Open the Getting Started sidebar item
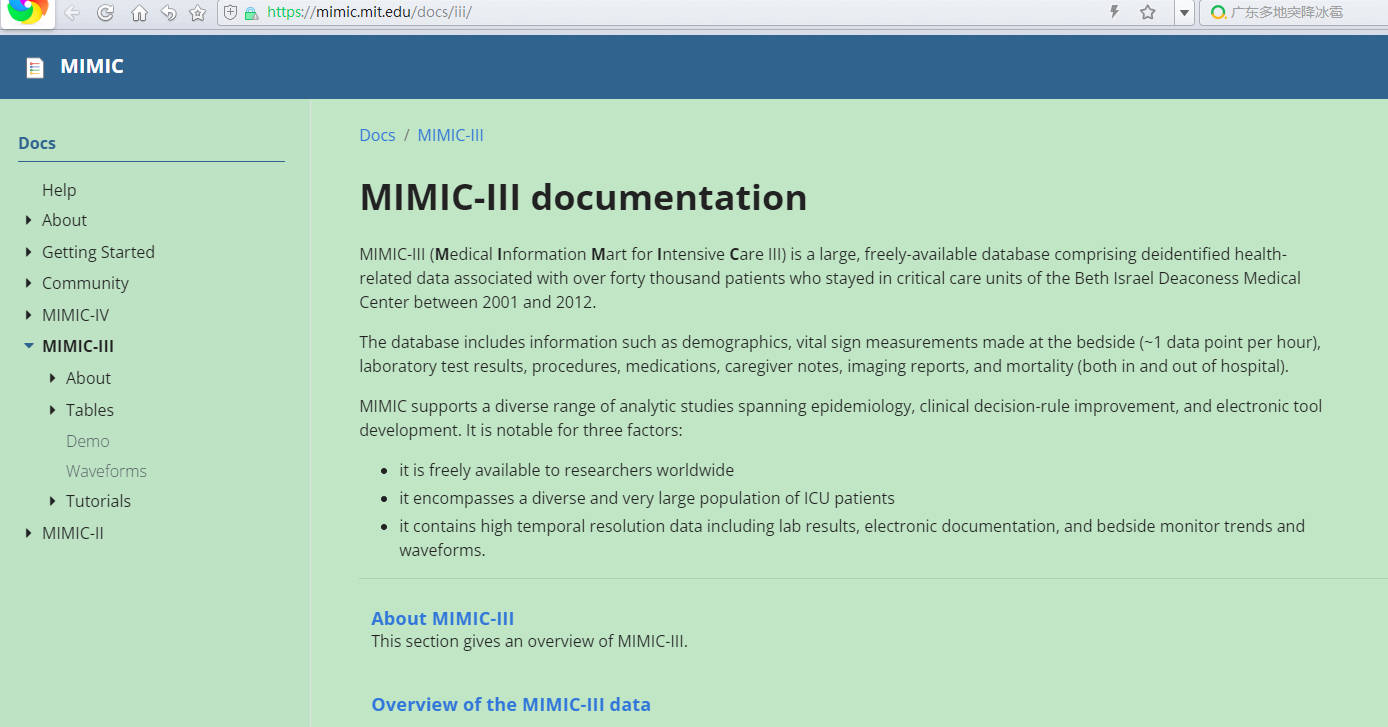Image resolution: width=1388 pixels, height=727 pixels. 98,251
